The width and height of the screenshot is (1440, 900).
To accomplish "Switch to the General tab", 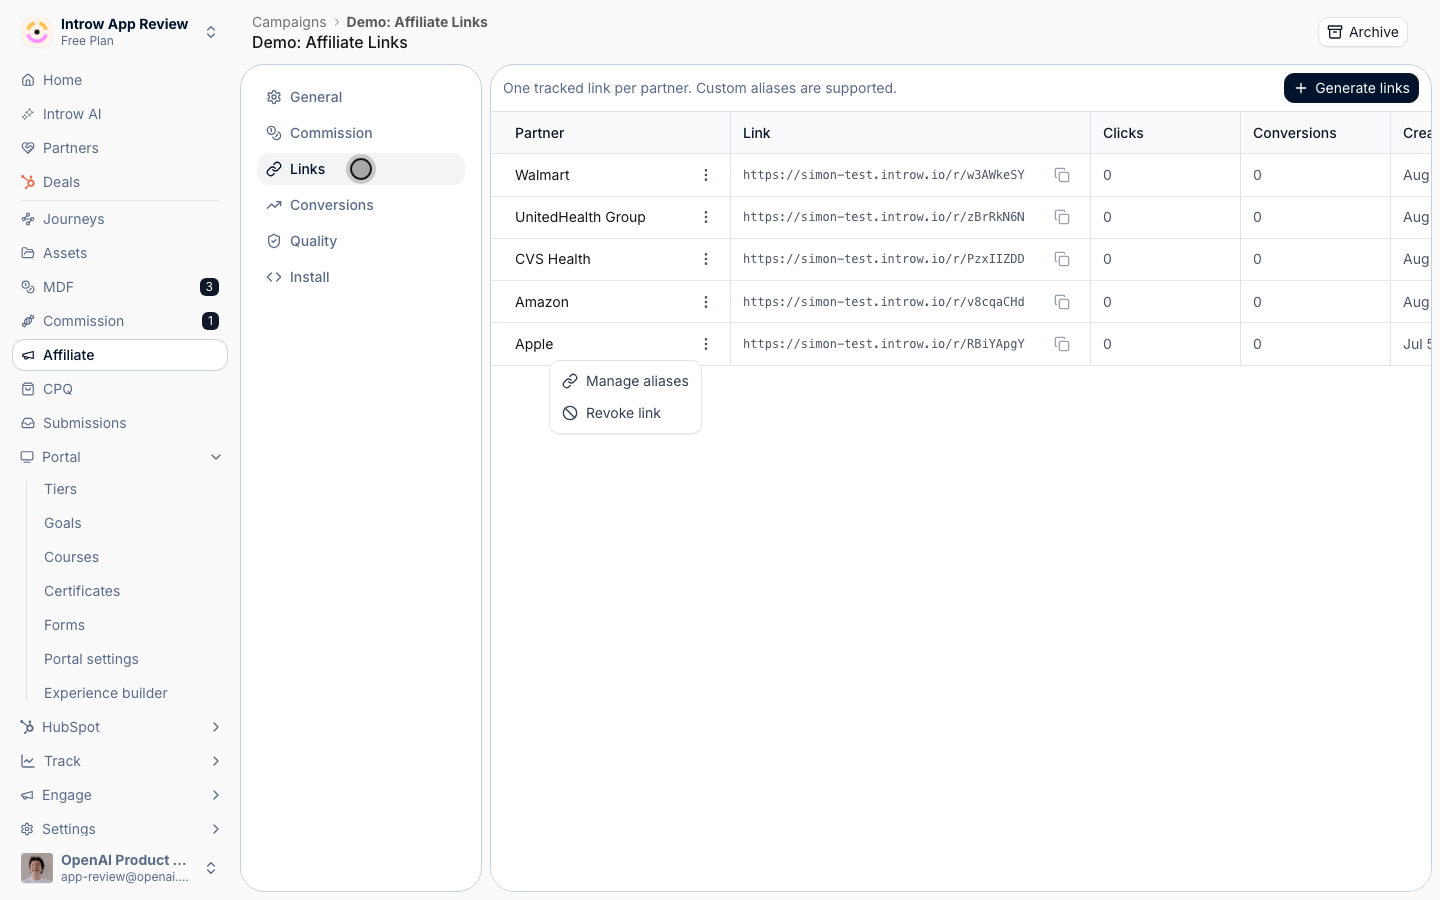I will pyautogui.click(x=361, y=97).
